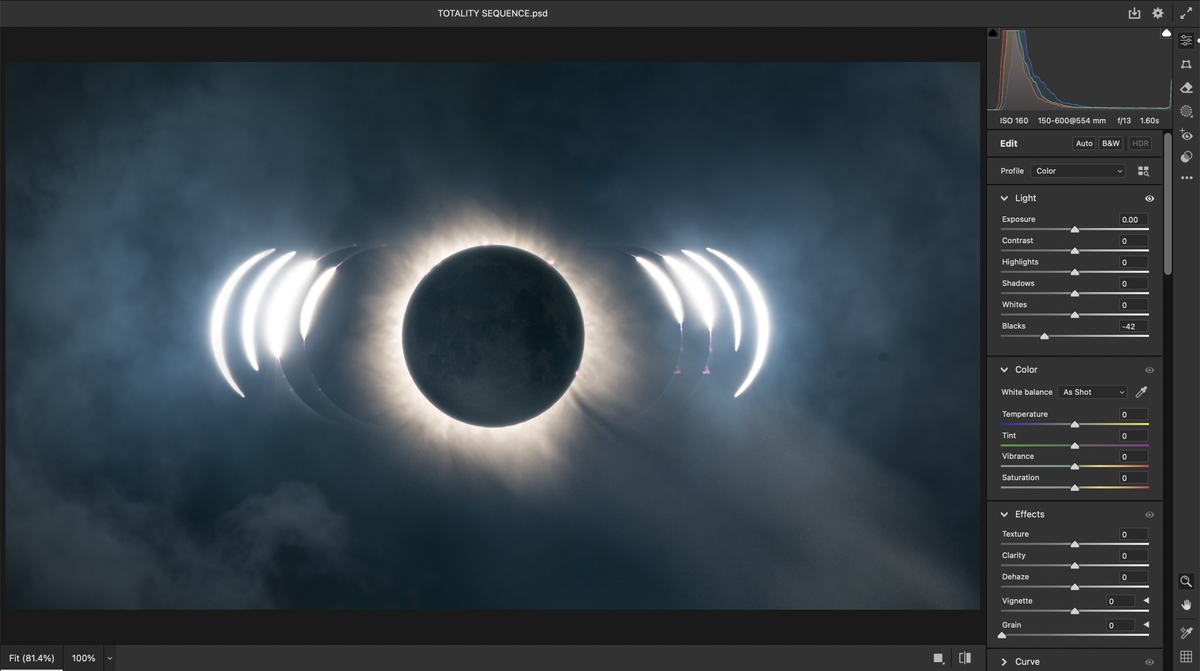Click the Temperature color slider handle

(1075, 425)
